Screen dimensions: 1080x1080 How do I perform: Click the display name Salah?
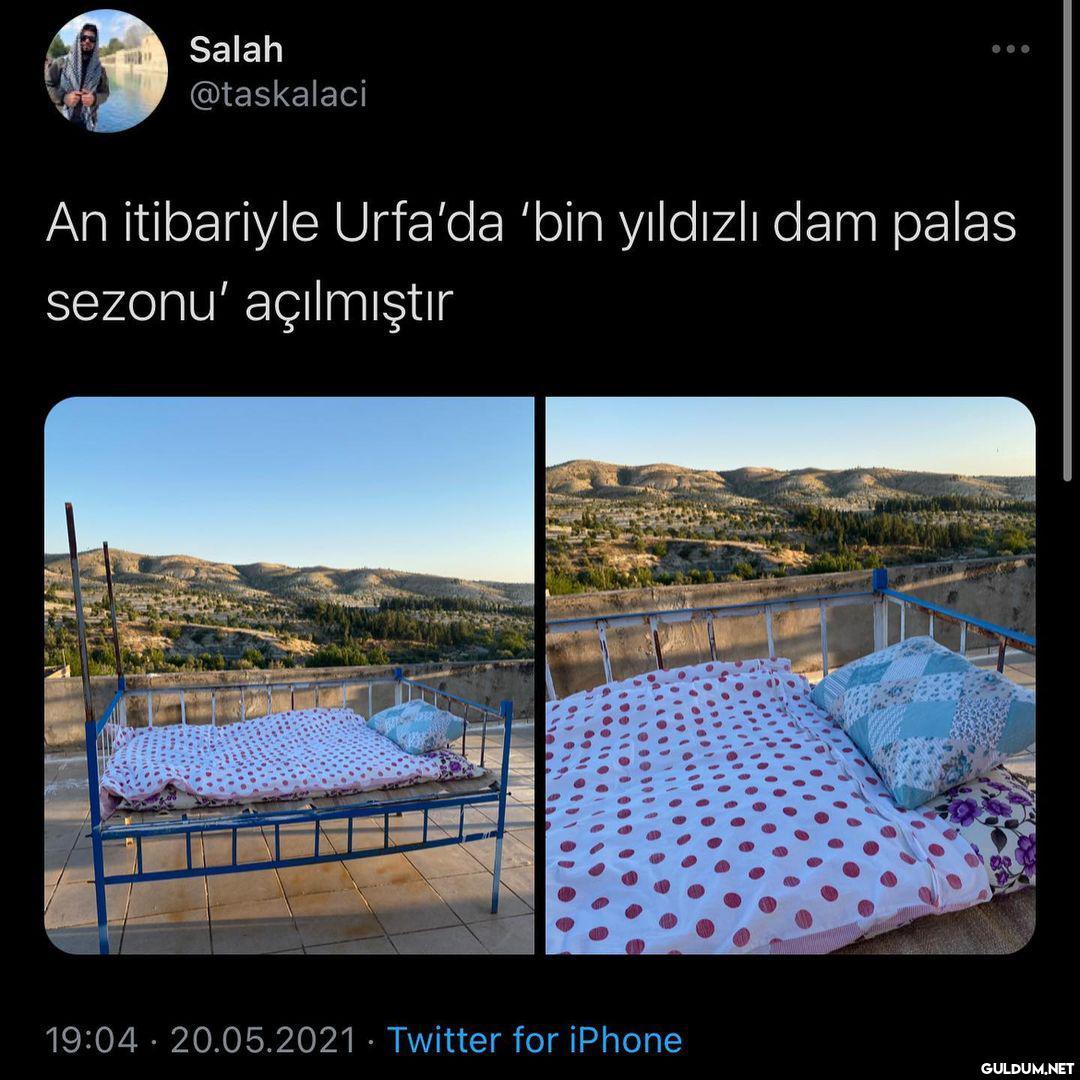(236, 50)
